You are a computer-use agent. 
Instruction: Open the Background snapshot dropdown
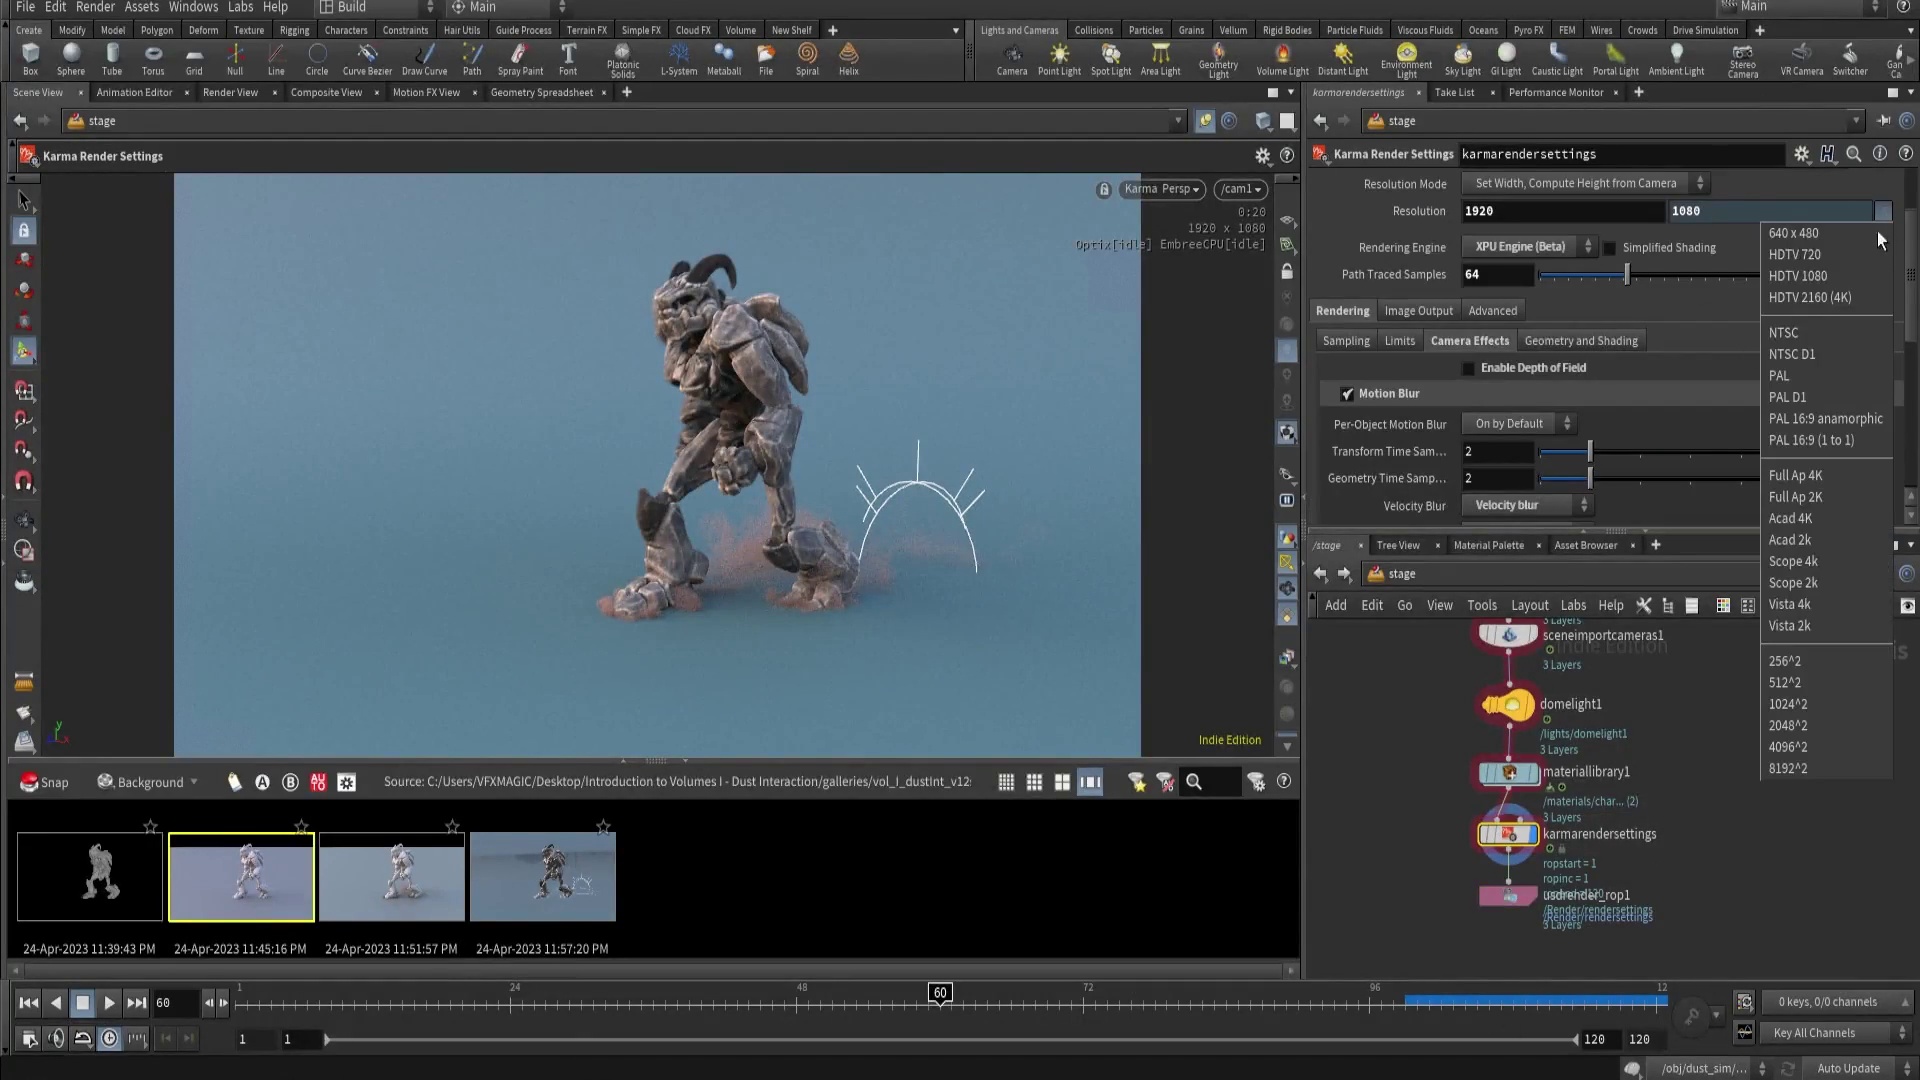pyautogui.click(x=148, y=782)
